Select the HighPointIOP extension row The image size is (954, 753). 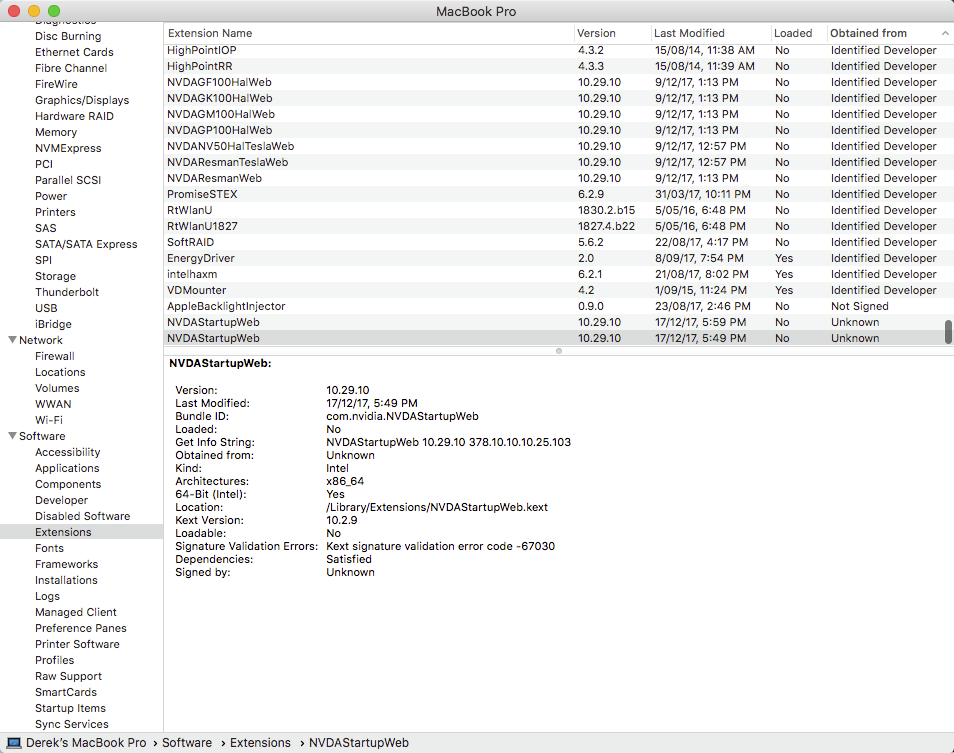(552, 50)
